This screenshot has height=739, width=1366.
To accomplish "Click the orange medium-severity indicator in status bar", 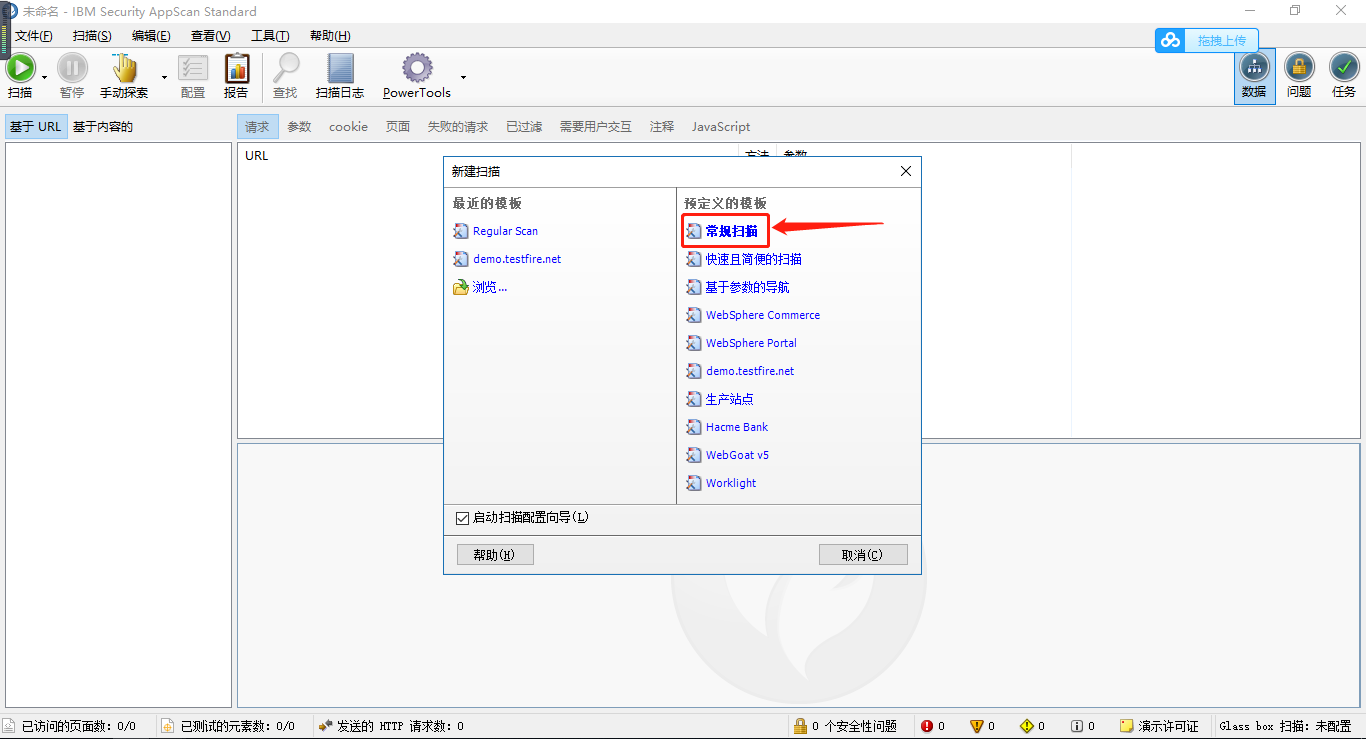I will click(977, 726).
